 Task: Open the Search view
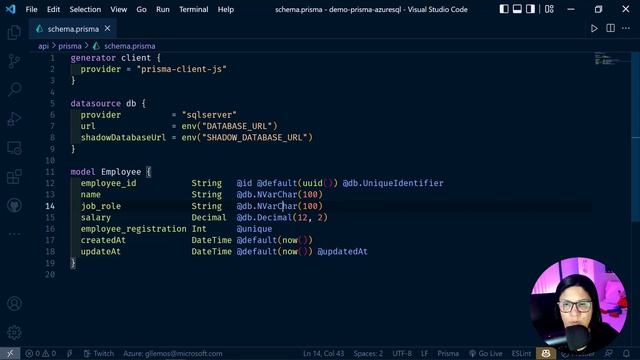pyautogui.click(x=14, y=89)
